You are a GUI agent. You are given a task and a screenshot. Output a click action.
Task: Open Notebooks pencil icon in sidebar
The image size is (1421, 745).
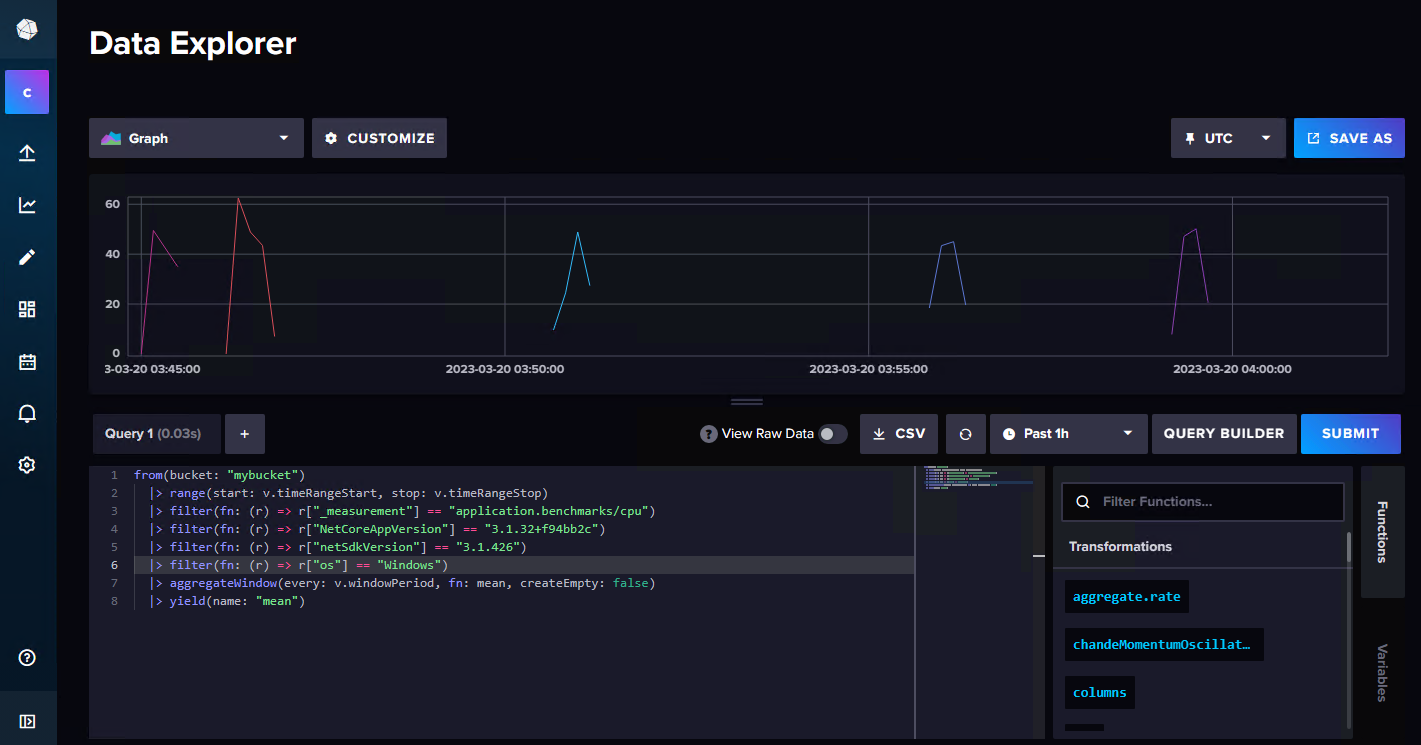point(27,257)
